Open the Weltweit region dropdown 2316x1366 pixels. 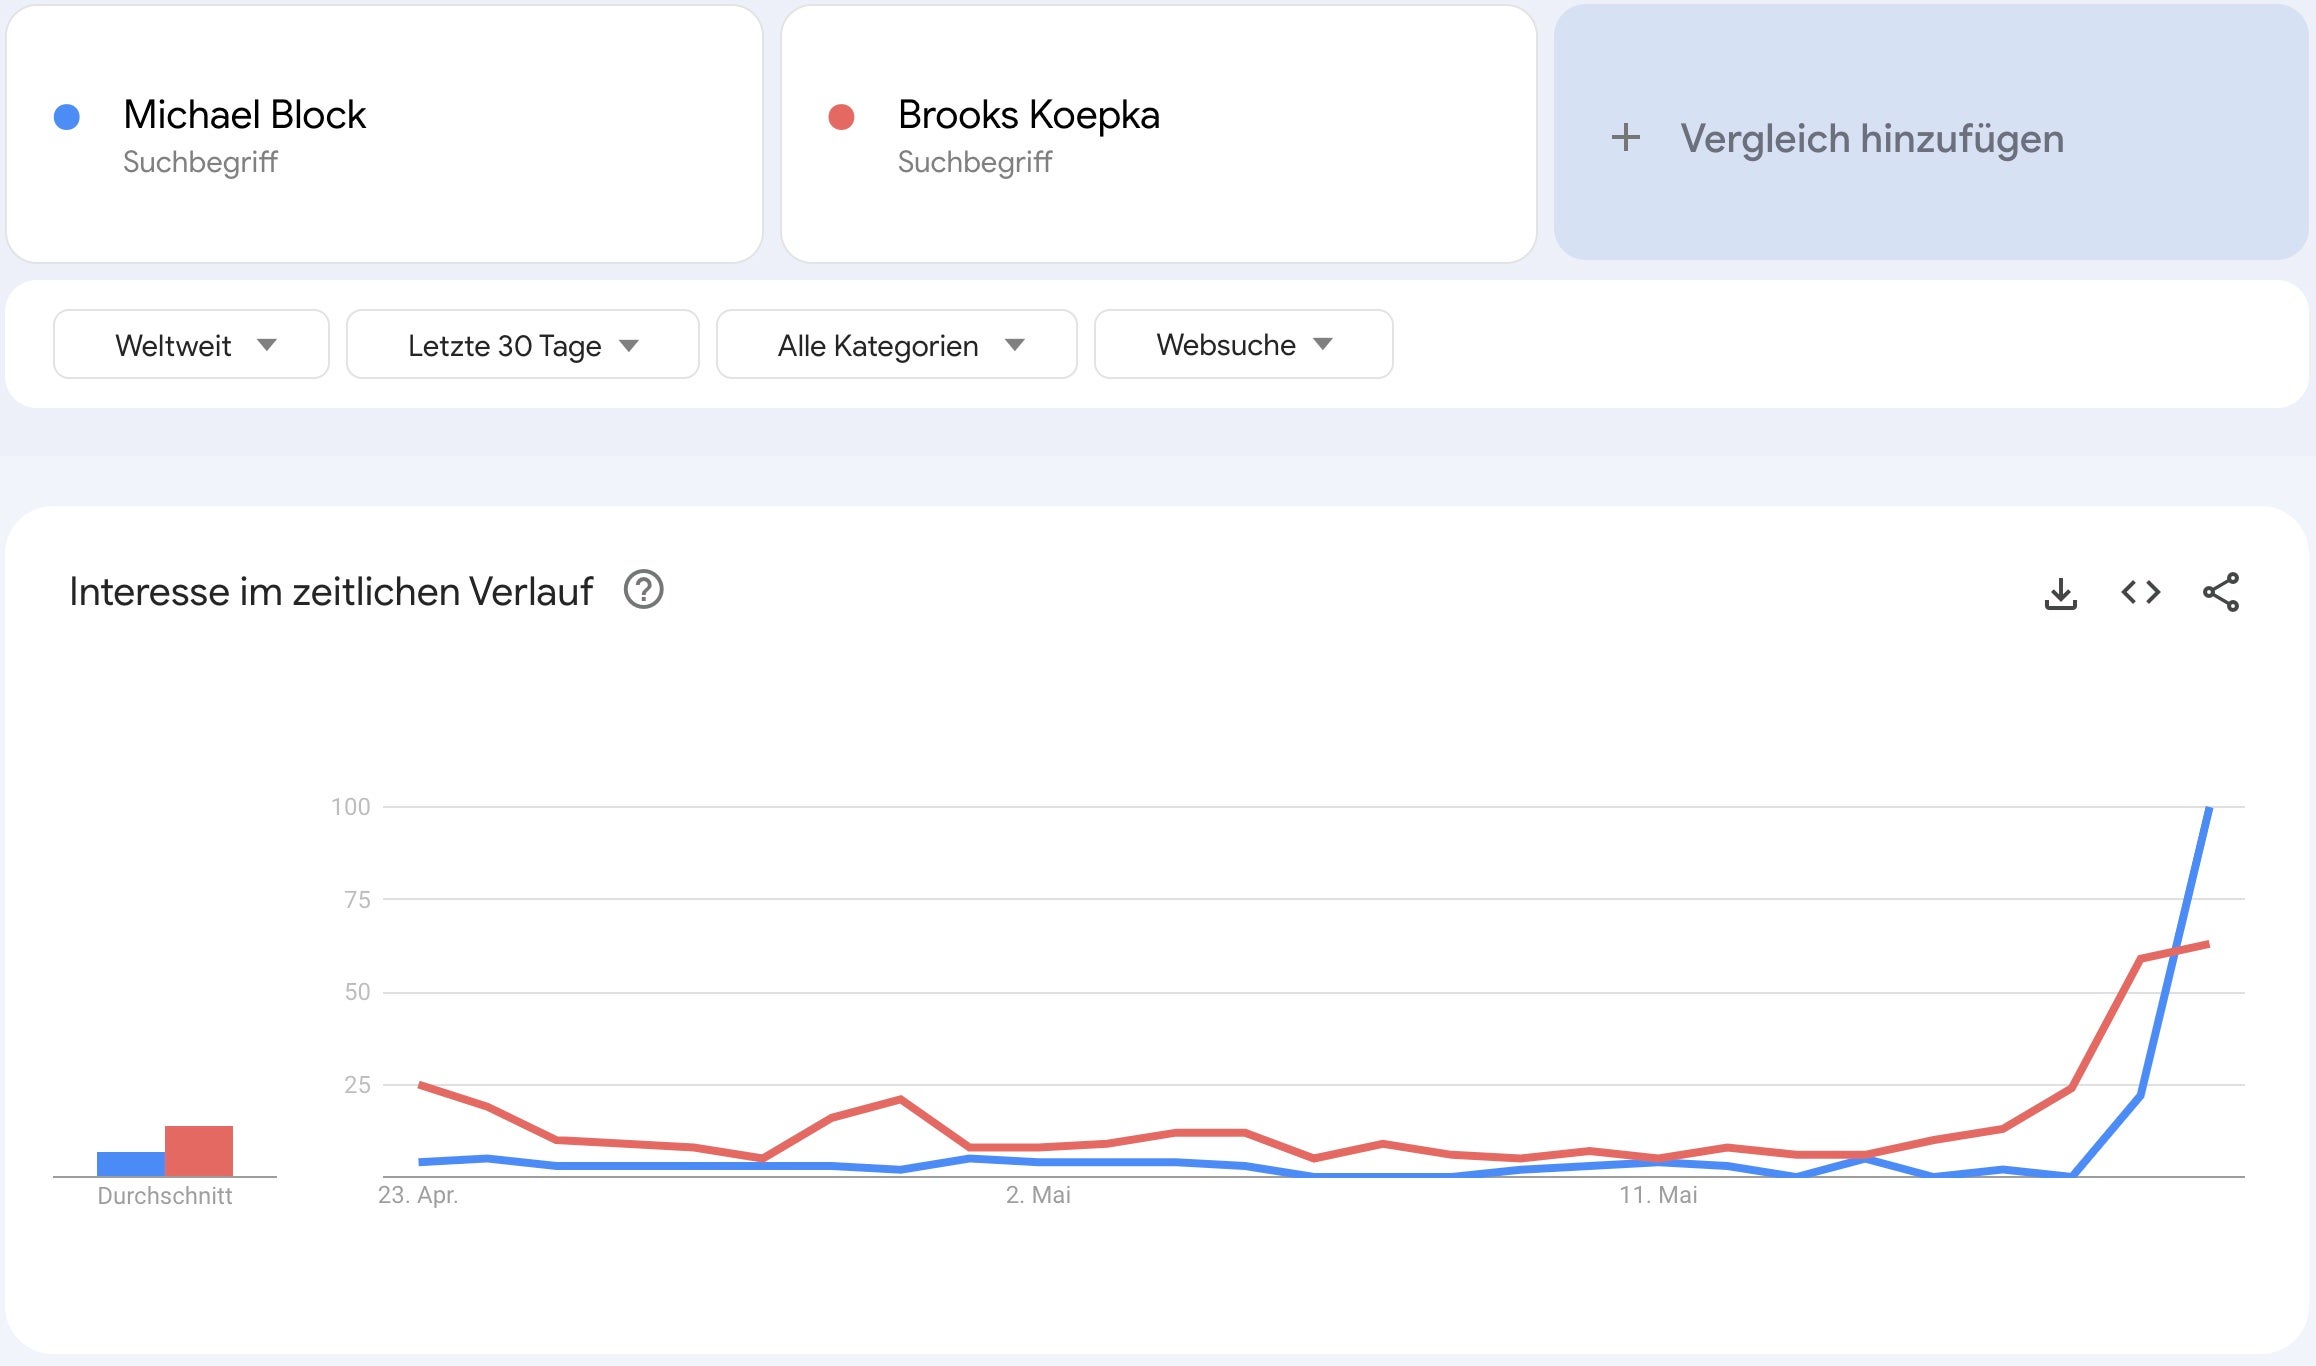coord(191,345)
